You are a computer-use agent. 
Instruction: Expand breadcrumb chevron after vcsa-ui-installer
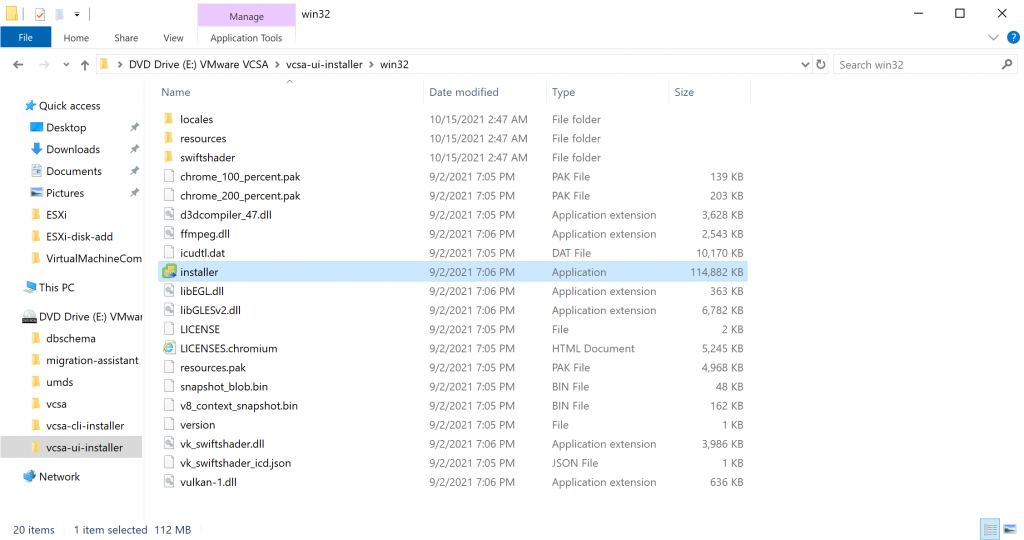click(x=372, y=65)
